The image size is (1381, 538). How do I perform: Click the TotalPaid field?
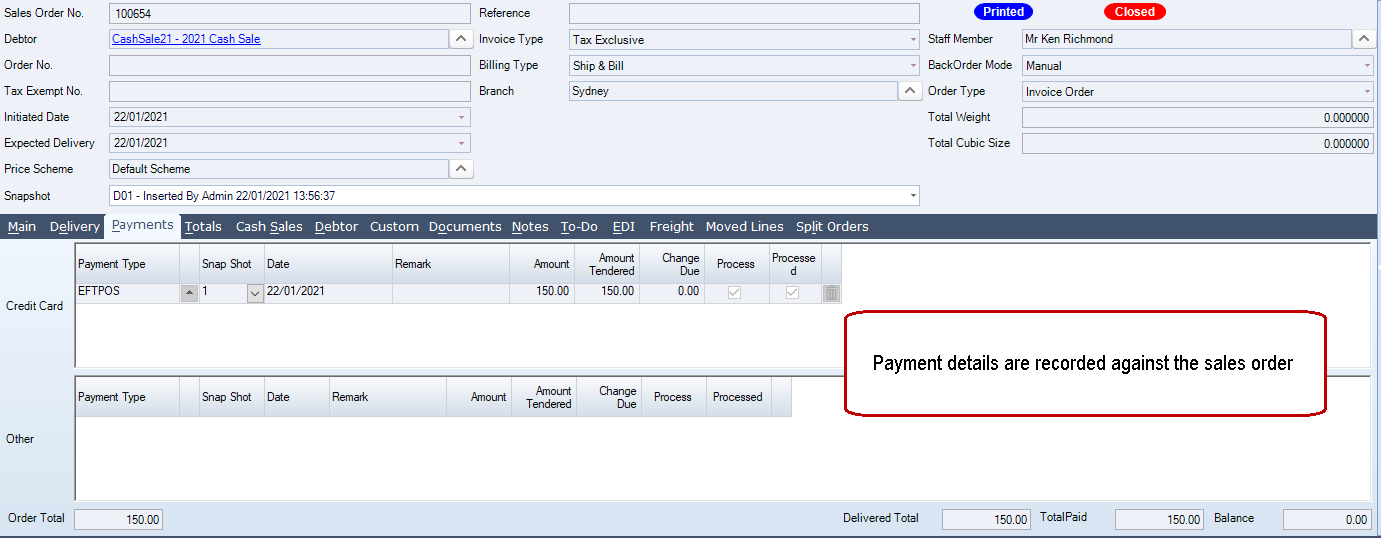[1159, 520]
